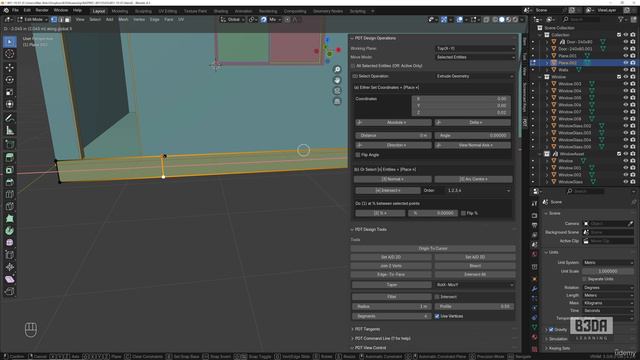Activate the Extrude Region tool
640x360 pixels.
click(9, 158)
